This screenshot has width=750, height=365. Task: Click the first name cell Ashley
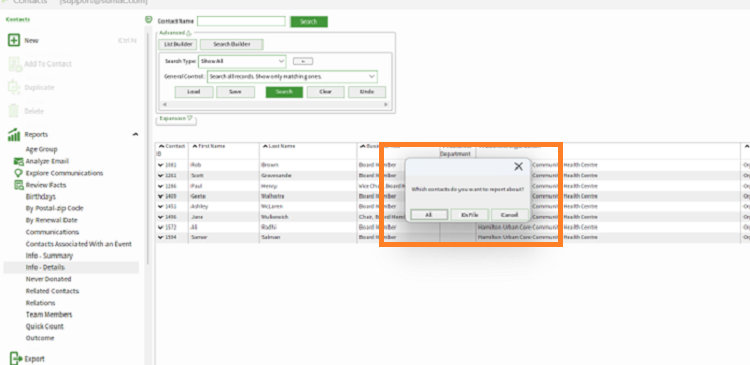pyautogui.click(x=199, y=207)
